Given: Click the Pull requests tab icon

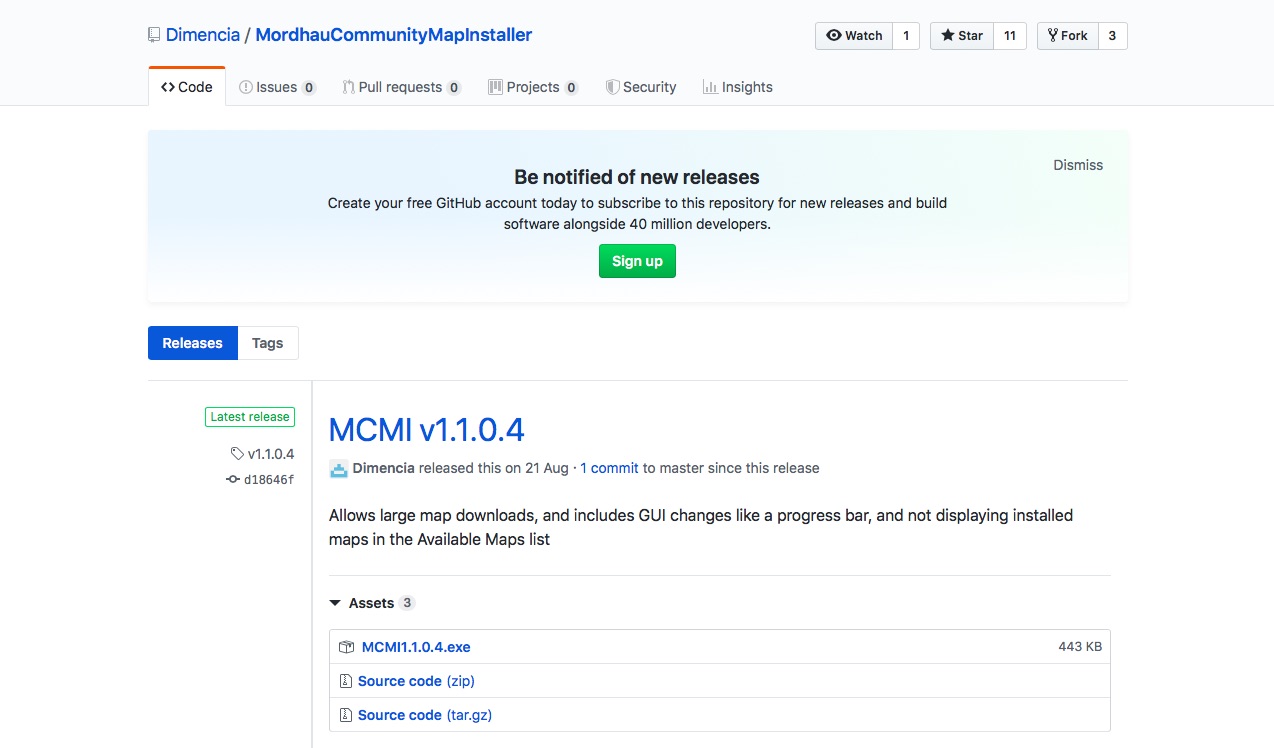Looking at the screenshot, I should (348, 87).
